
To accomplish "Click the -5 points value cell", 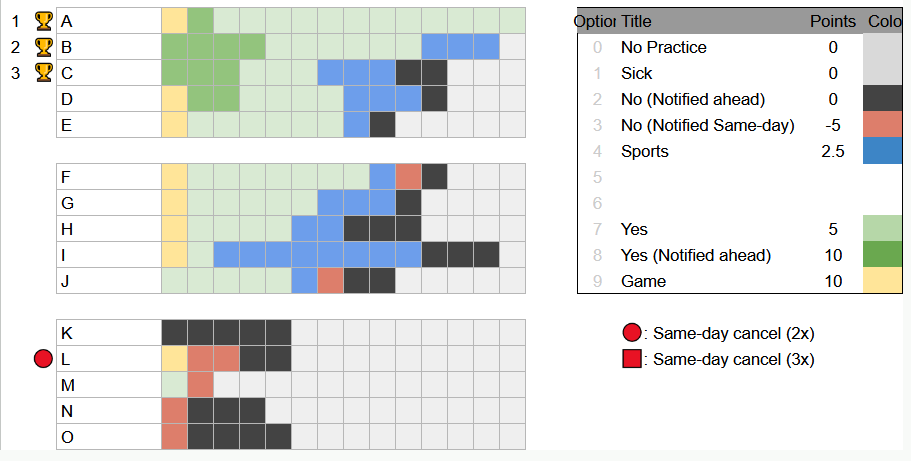I will pyautogui.click(x=833, y=125).
